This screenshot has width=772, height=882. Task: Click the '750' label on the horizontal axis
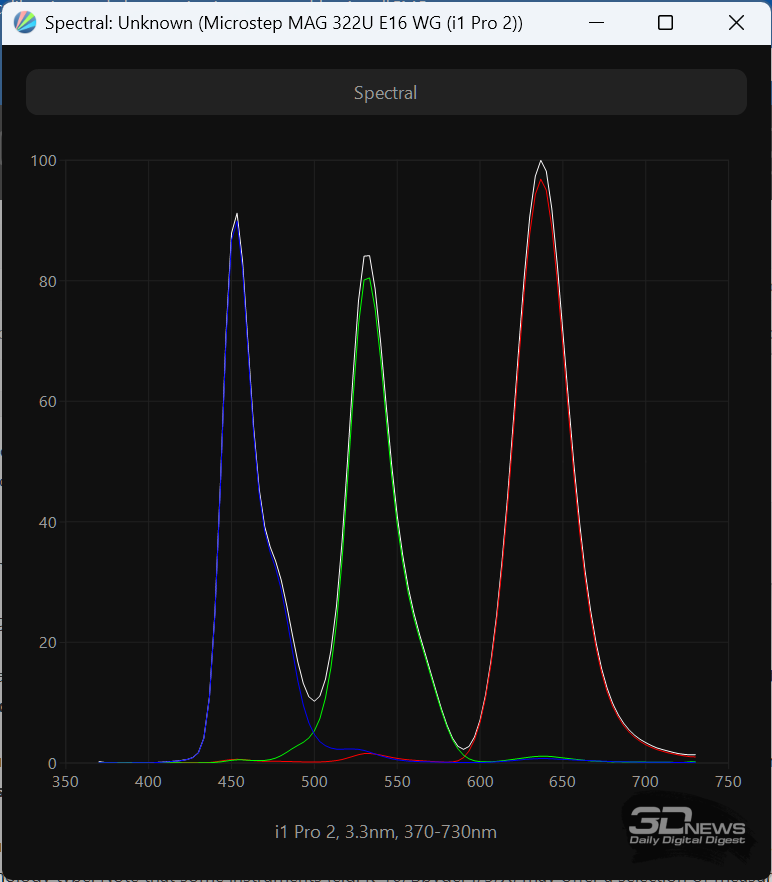click(728, 781)
